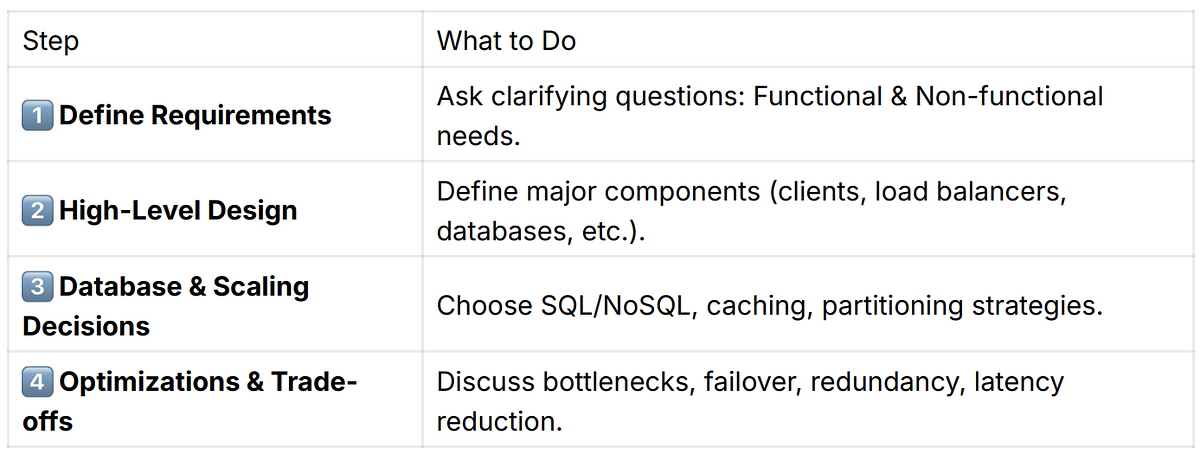Select the 'Step' column header
The image size is (1200, 452).
click(x=51, y=41)
